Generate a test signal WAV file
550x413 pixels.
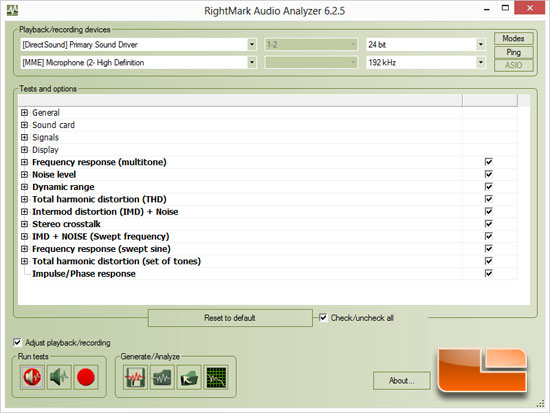tap(135, 378)
